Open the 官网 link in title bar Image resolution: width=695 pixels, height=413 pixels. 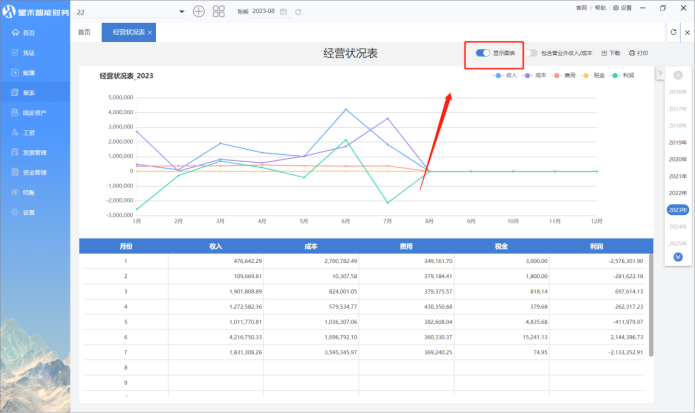point(581,8)
